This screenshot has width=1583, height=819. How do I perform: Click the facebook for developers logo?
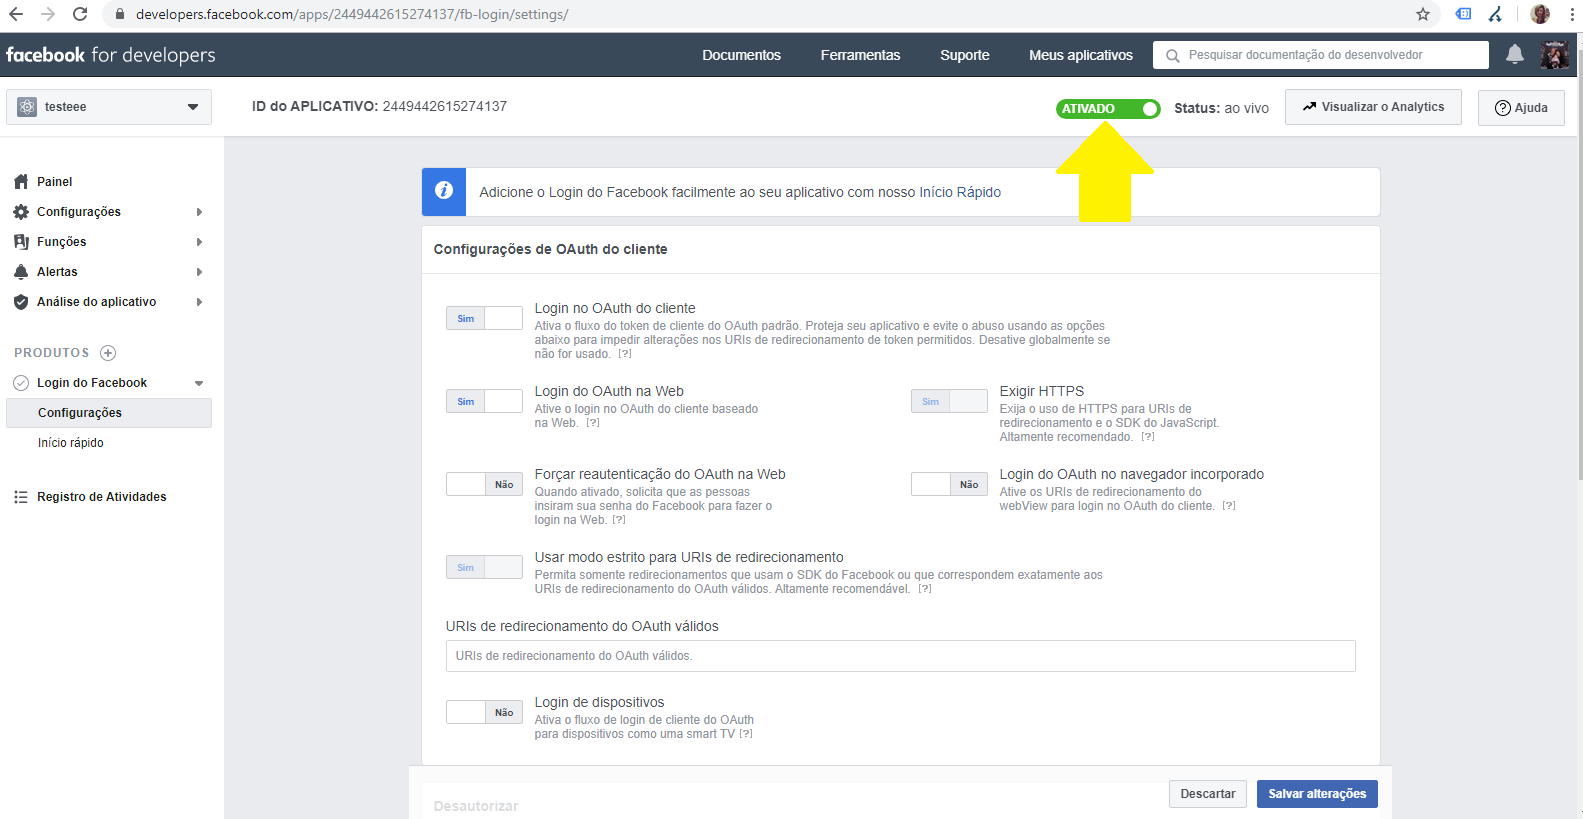click(x=111, y=55)
